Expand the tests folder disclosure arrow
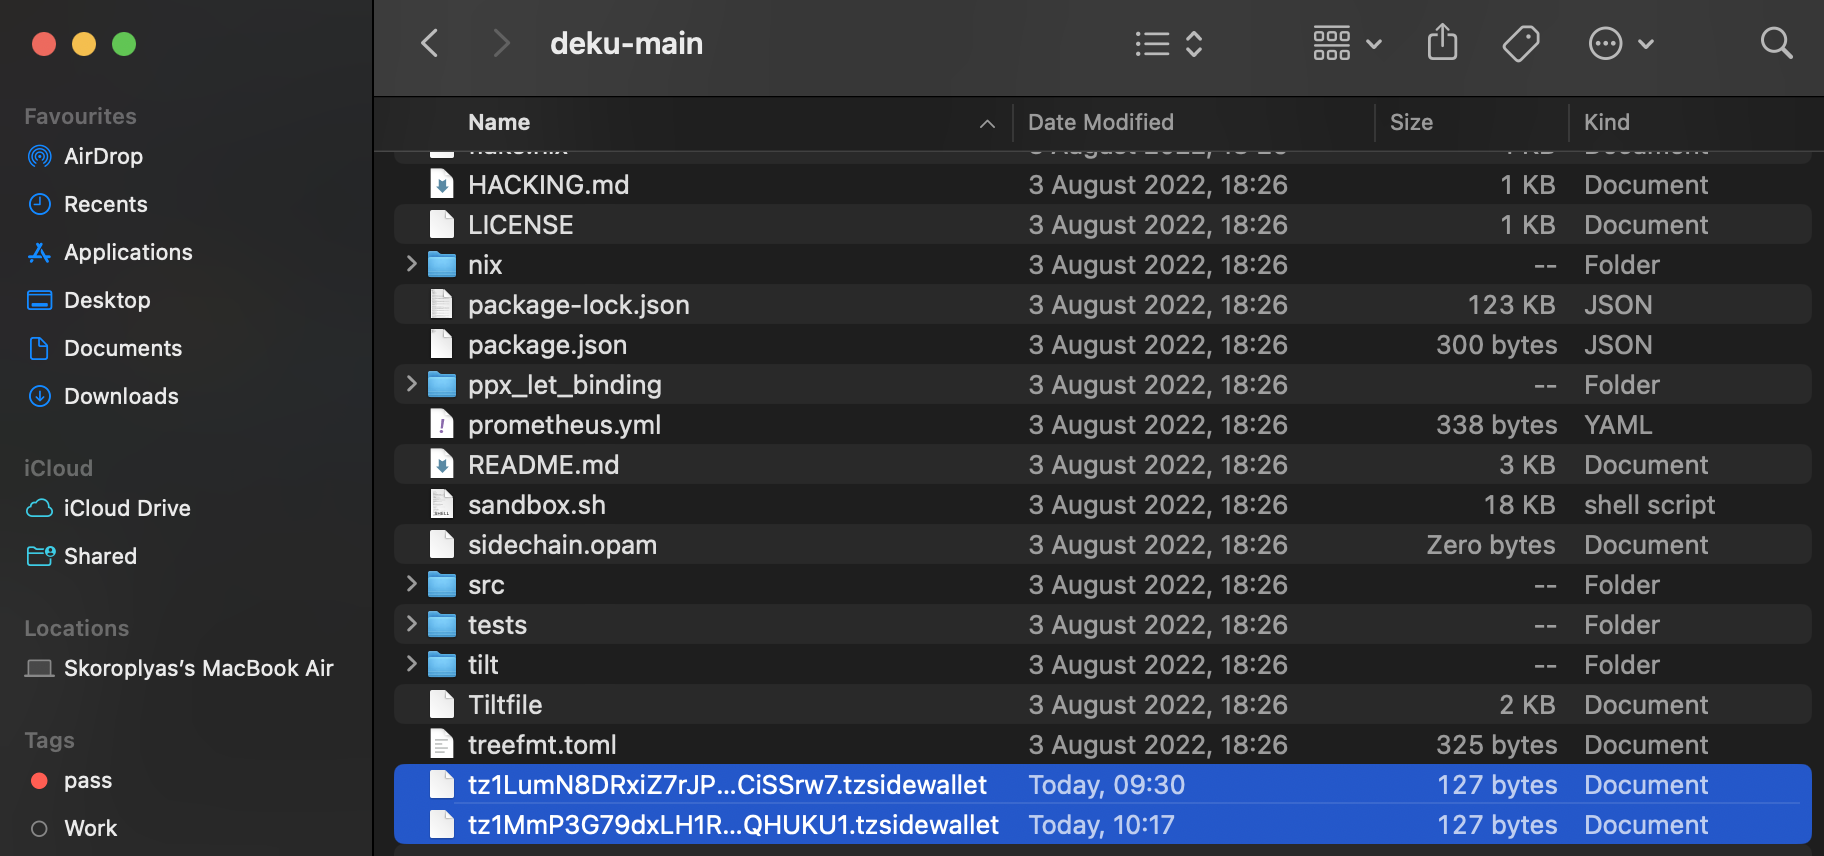 pyautogui.click(x=411, y=624)
